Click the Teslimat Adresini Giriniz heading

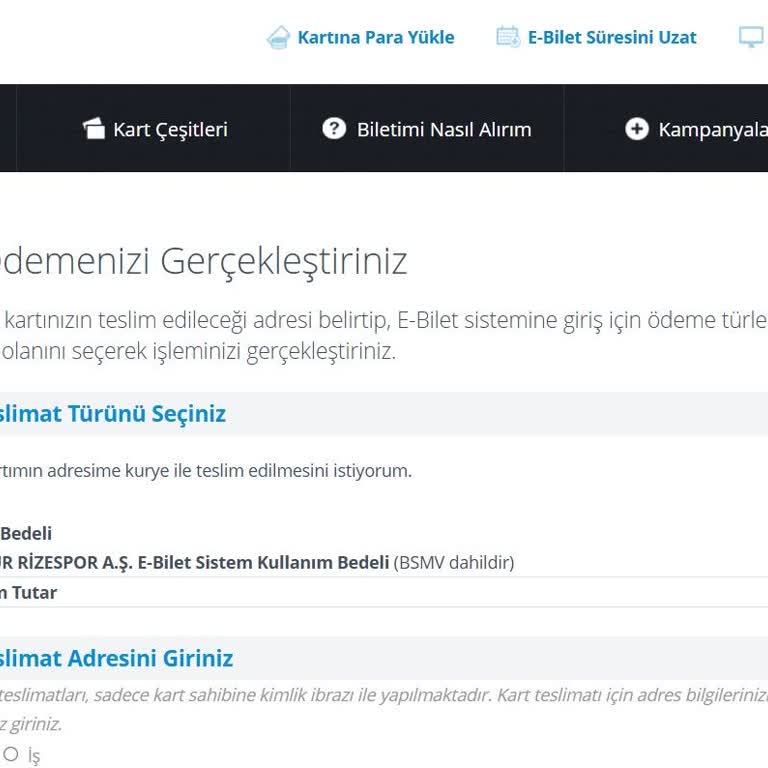116,658
